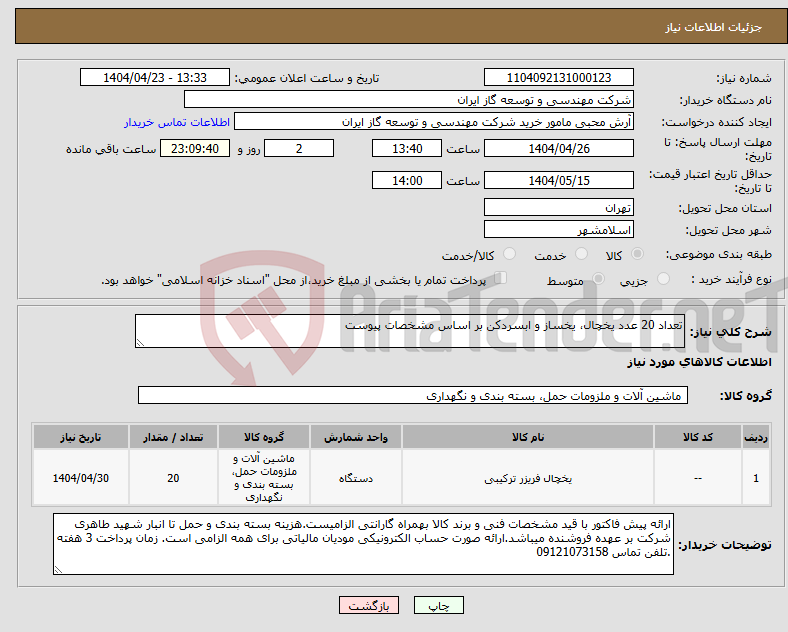This screenshot has height=632, width=788.
Task: Click the deadline time field 13:40
Action: (x=407, y=148)
